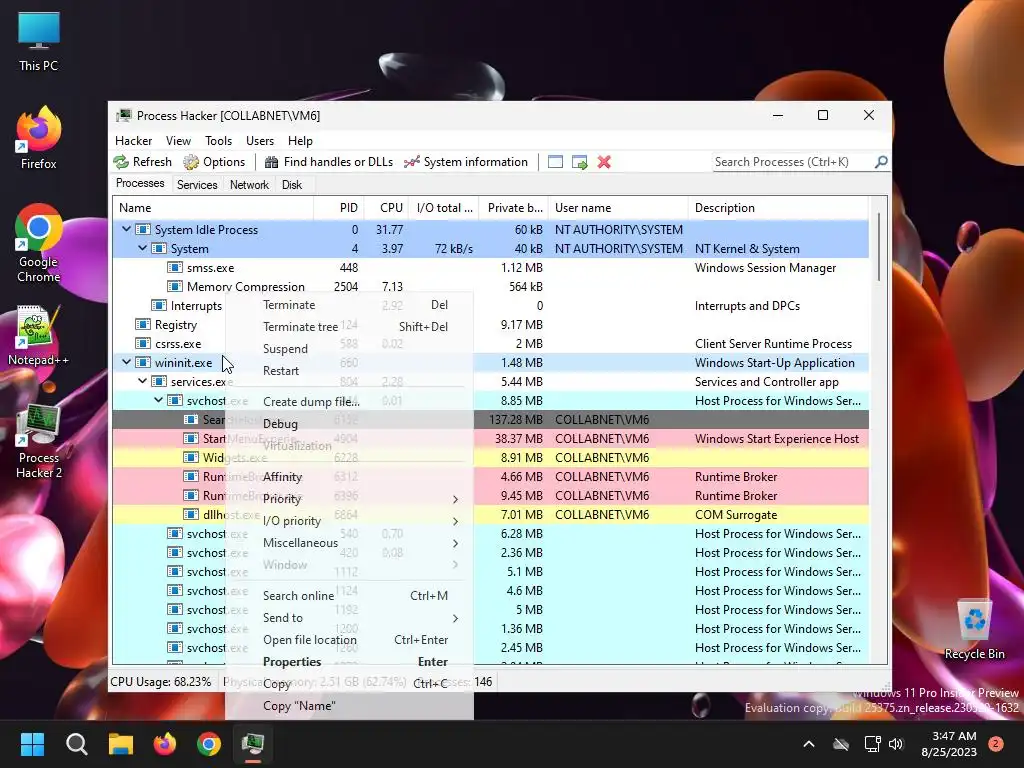Click the Registry process icon
Viewport: 1024px width, 768px height.
click(142, 325)
